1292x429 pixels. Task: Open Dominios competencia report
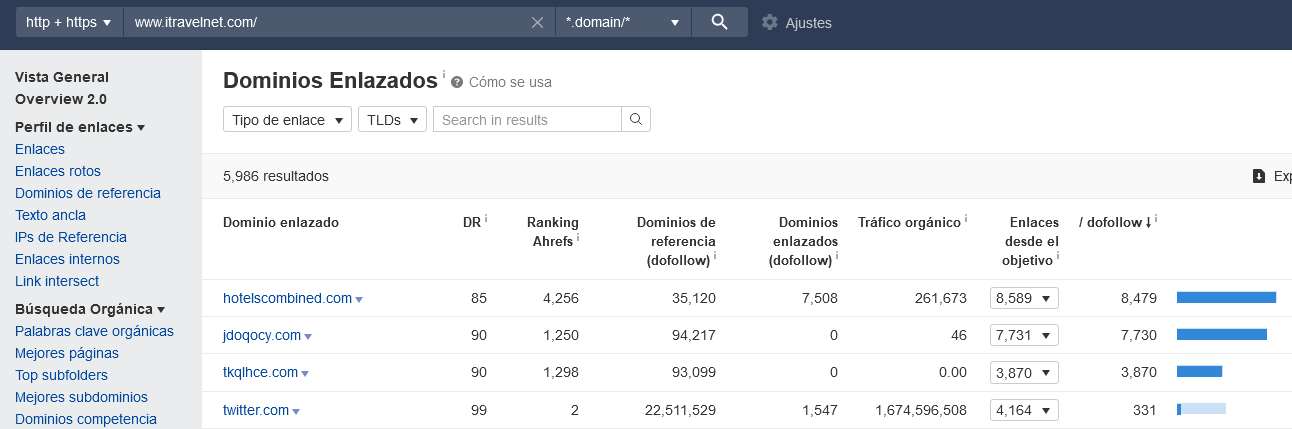click(x=86, y=419)
